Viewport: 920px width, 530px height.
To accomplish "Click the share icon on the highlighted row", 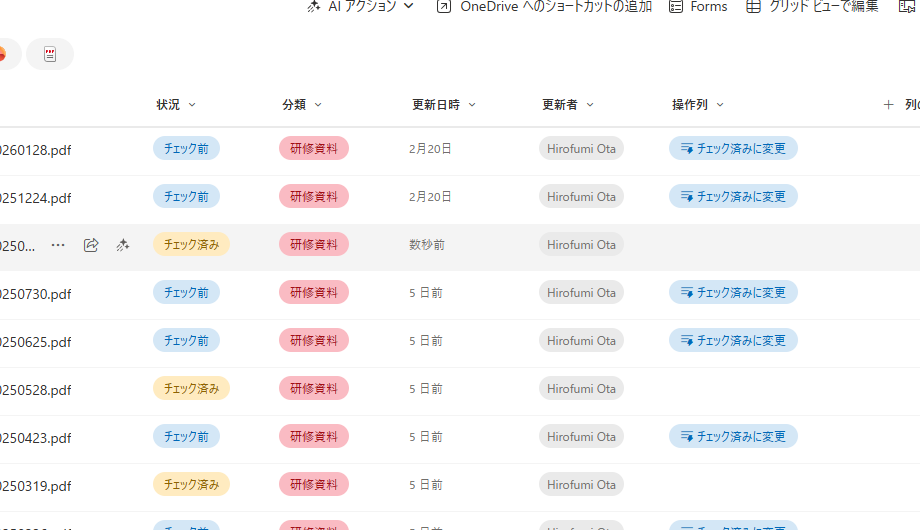I will click(91, 245).
